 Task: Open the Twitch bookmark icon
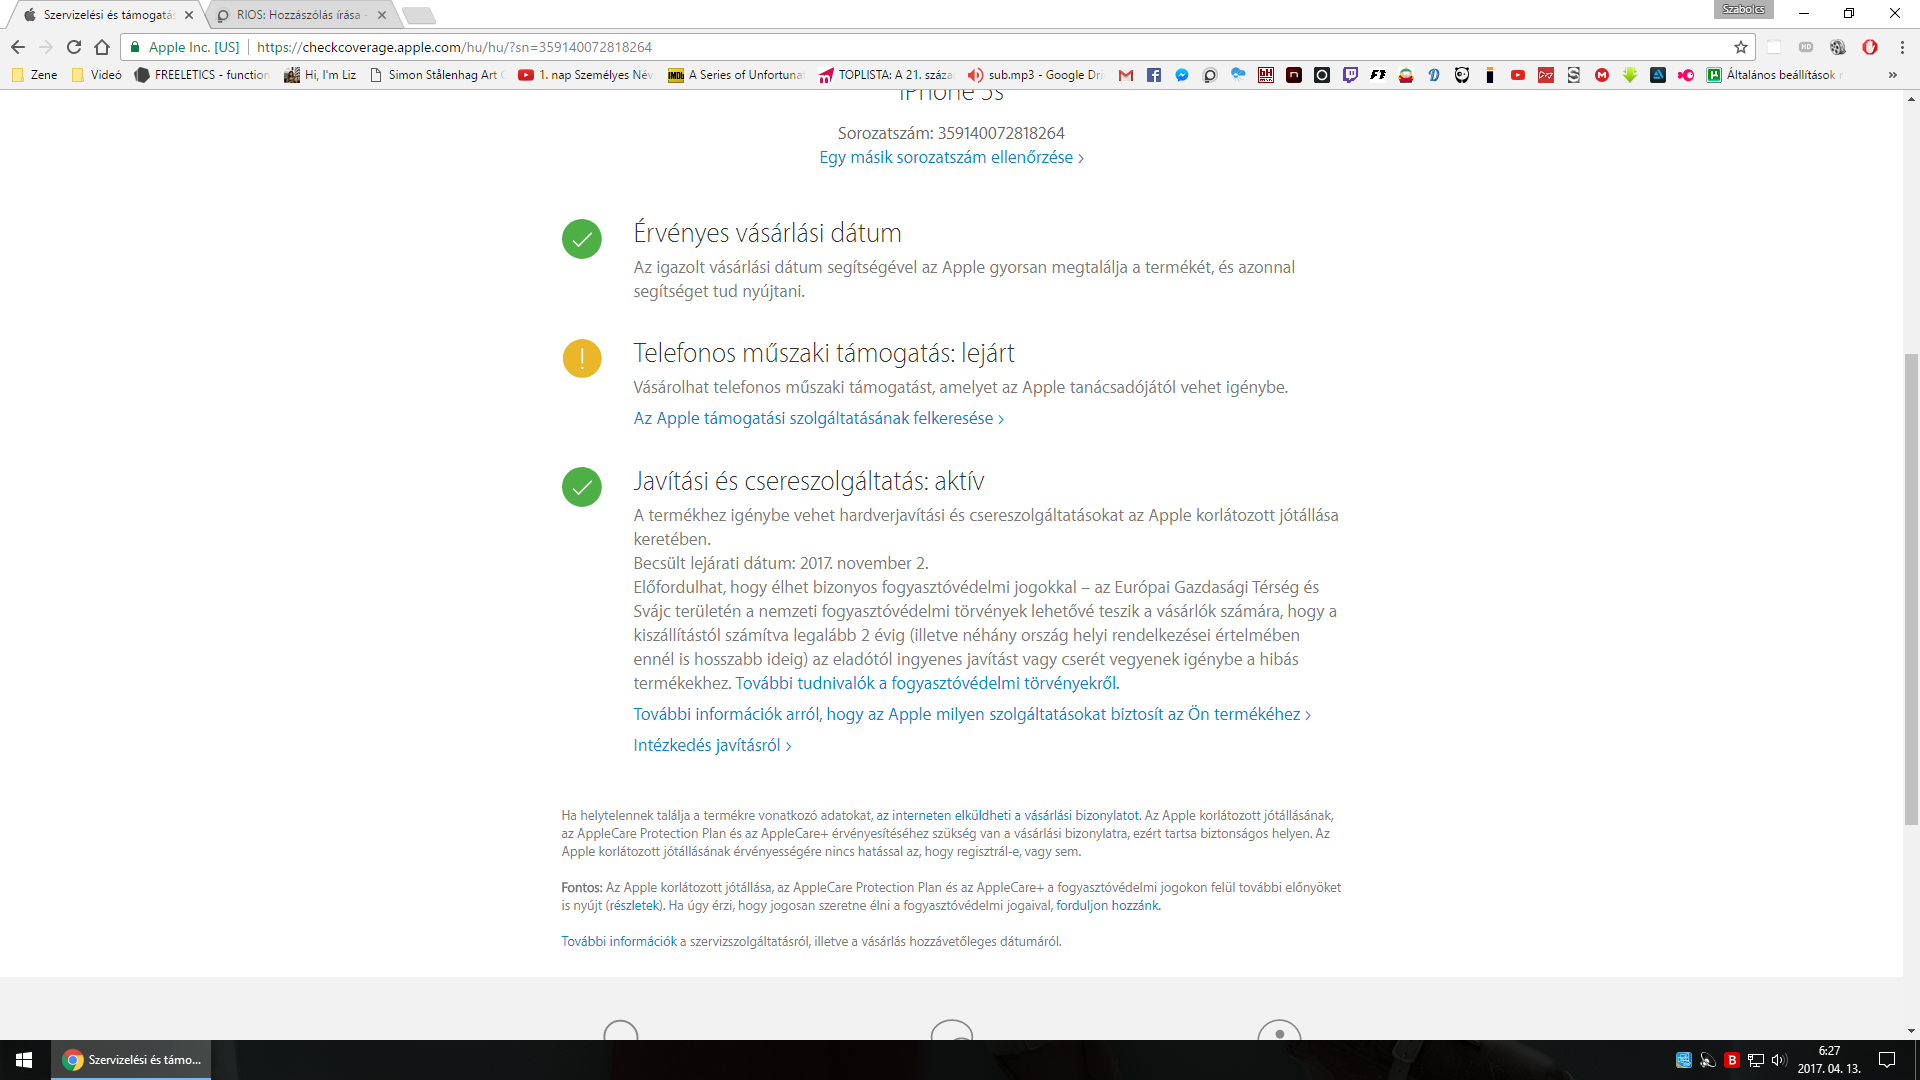pyautogui.click(x=1350, y=75)
